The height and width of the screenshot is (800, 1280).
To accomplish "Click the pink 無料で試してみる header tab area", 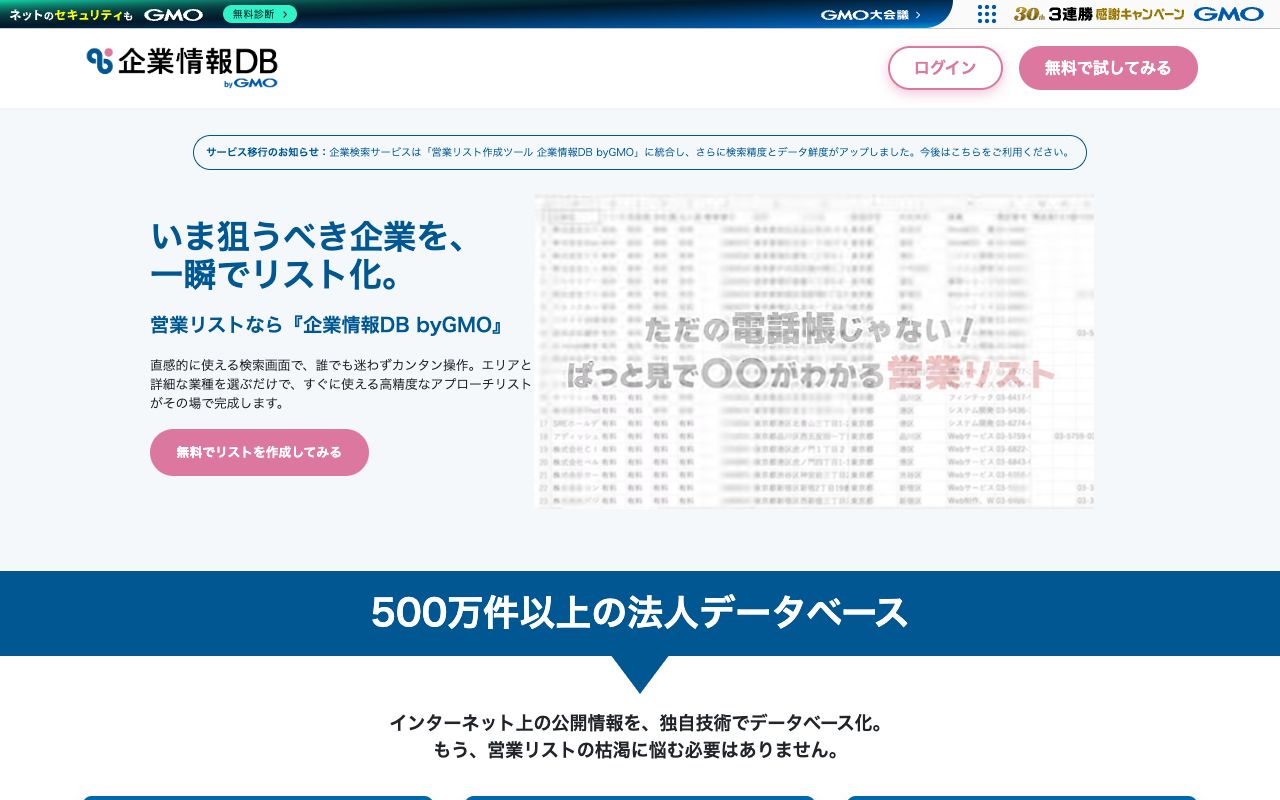I will 1108,68.
